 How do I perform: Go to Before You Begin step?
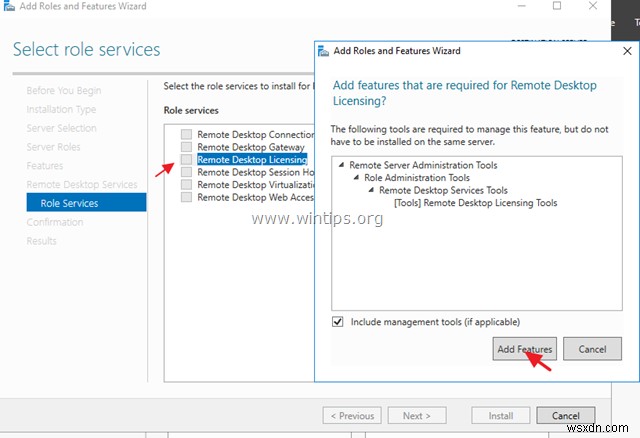tap(64, 91)
